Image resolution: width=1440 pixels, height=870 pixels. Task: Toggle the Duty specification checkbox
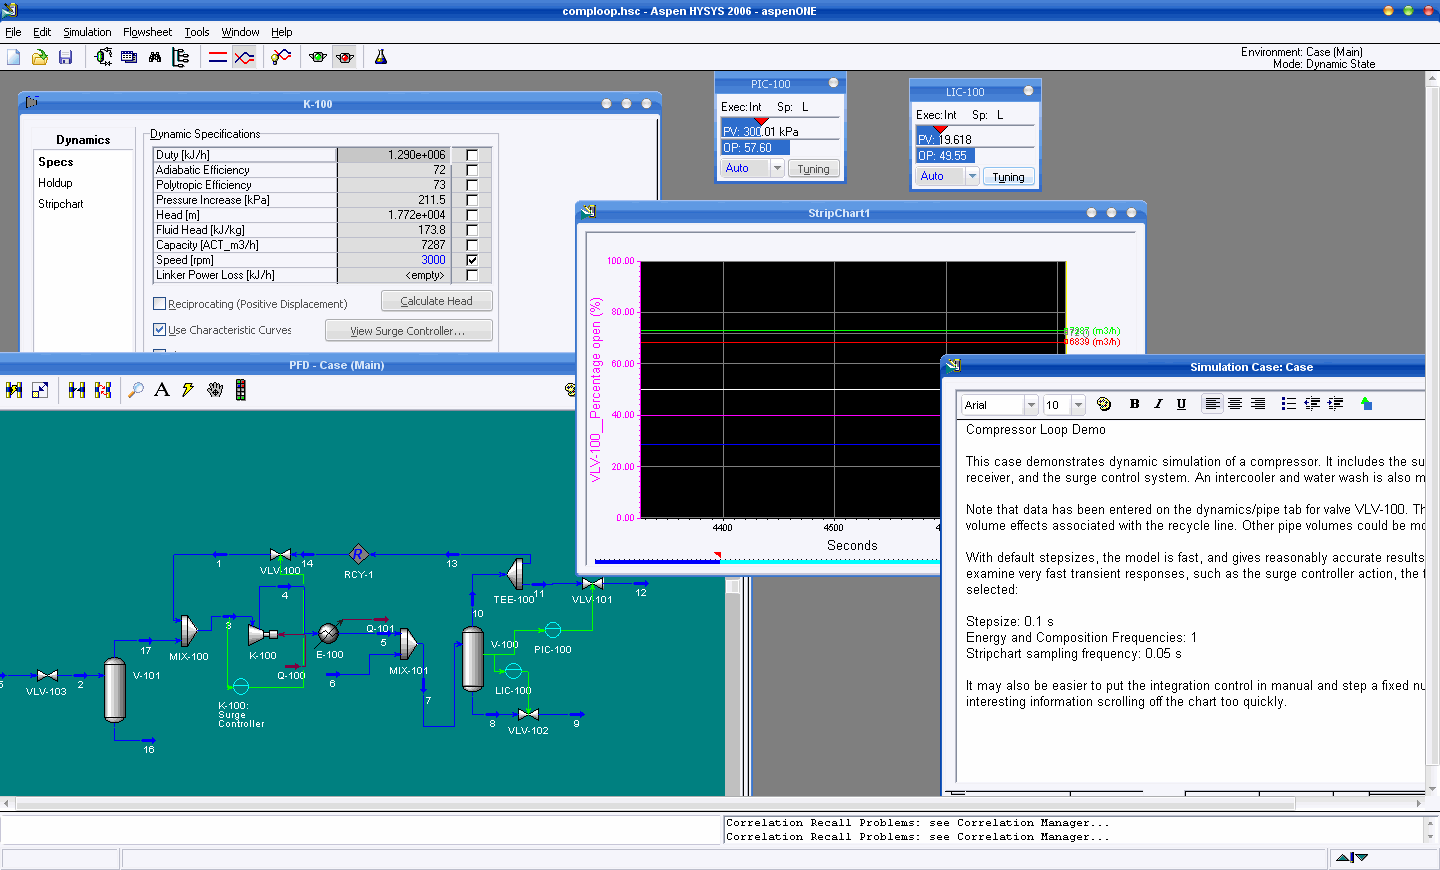pos(472,155)
